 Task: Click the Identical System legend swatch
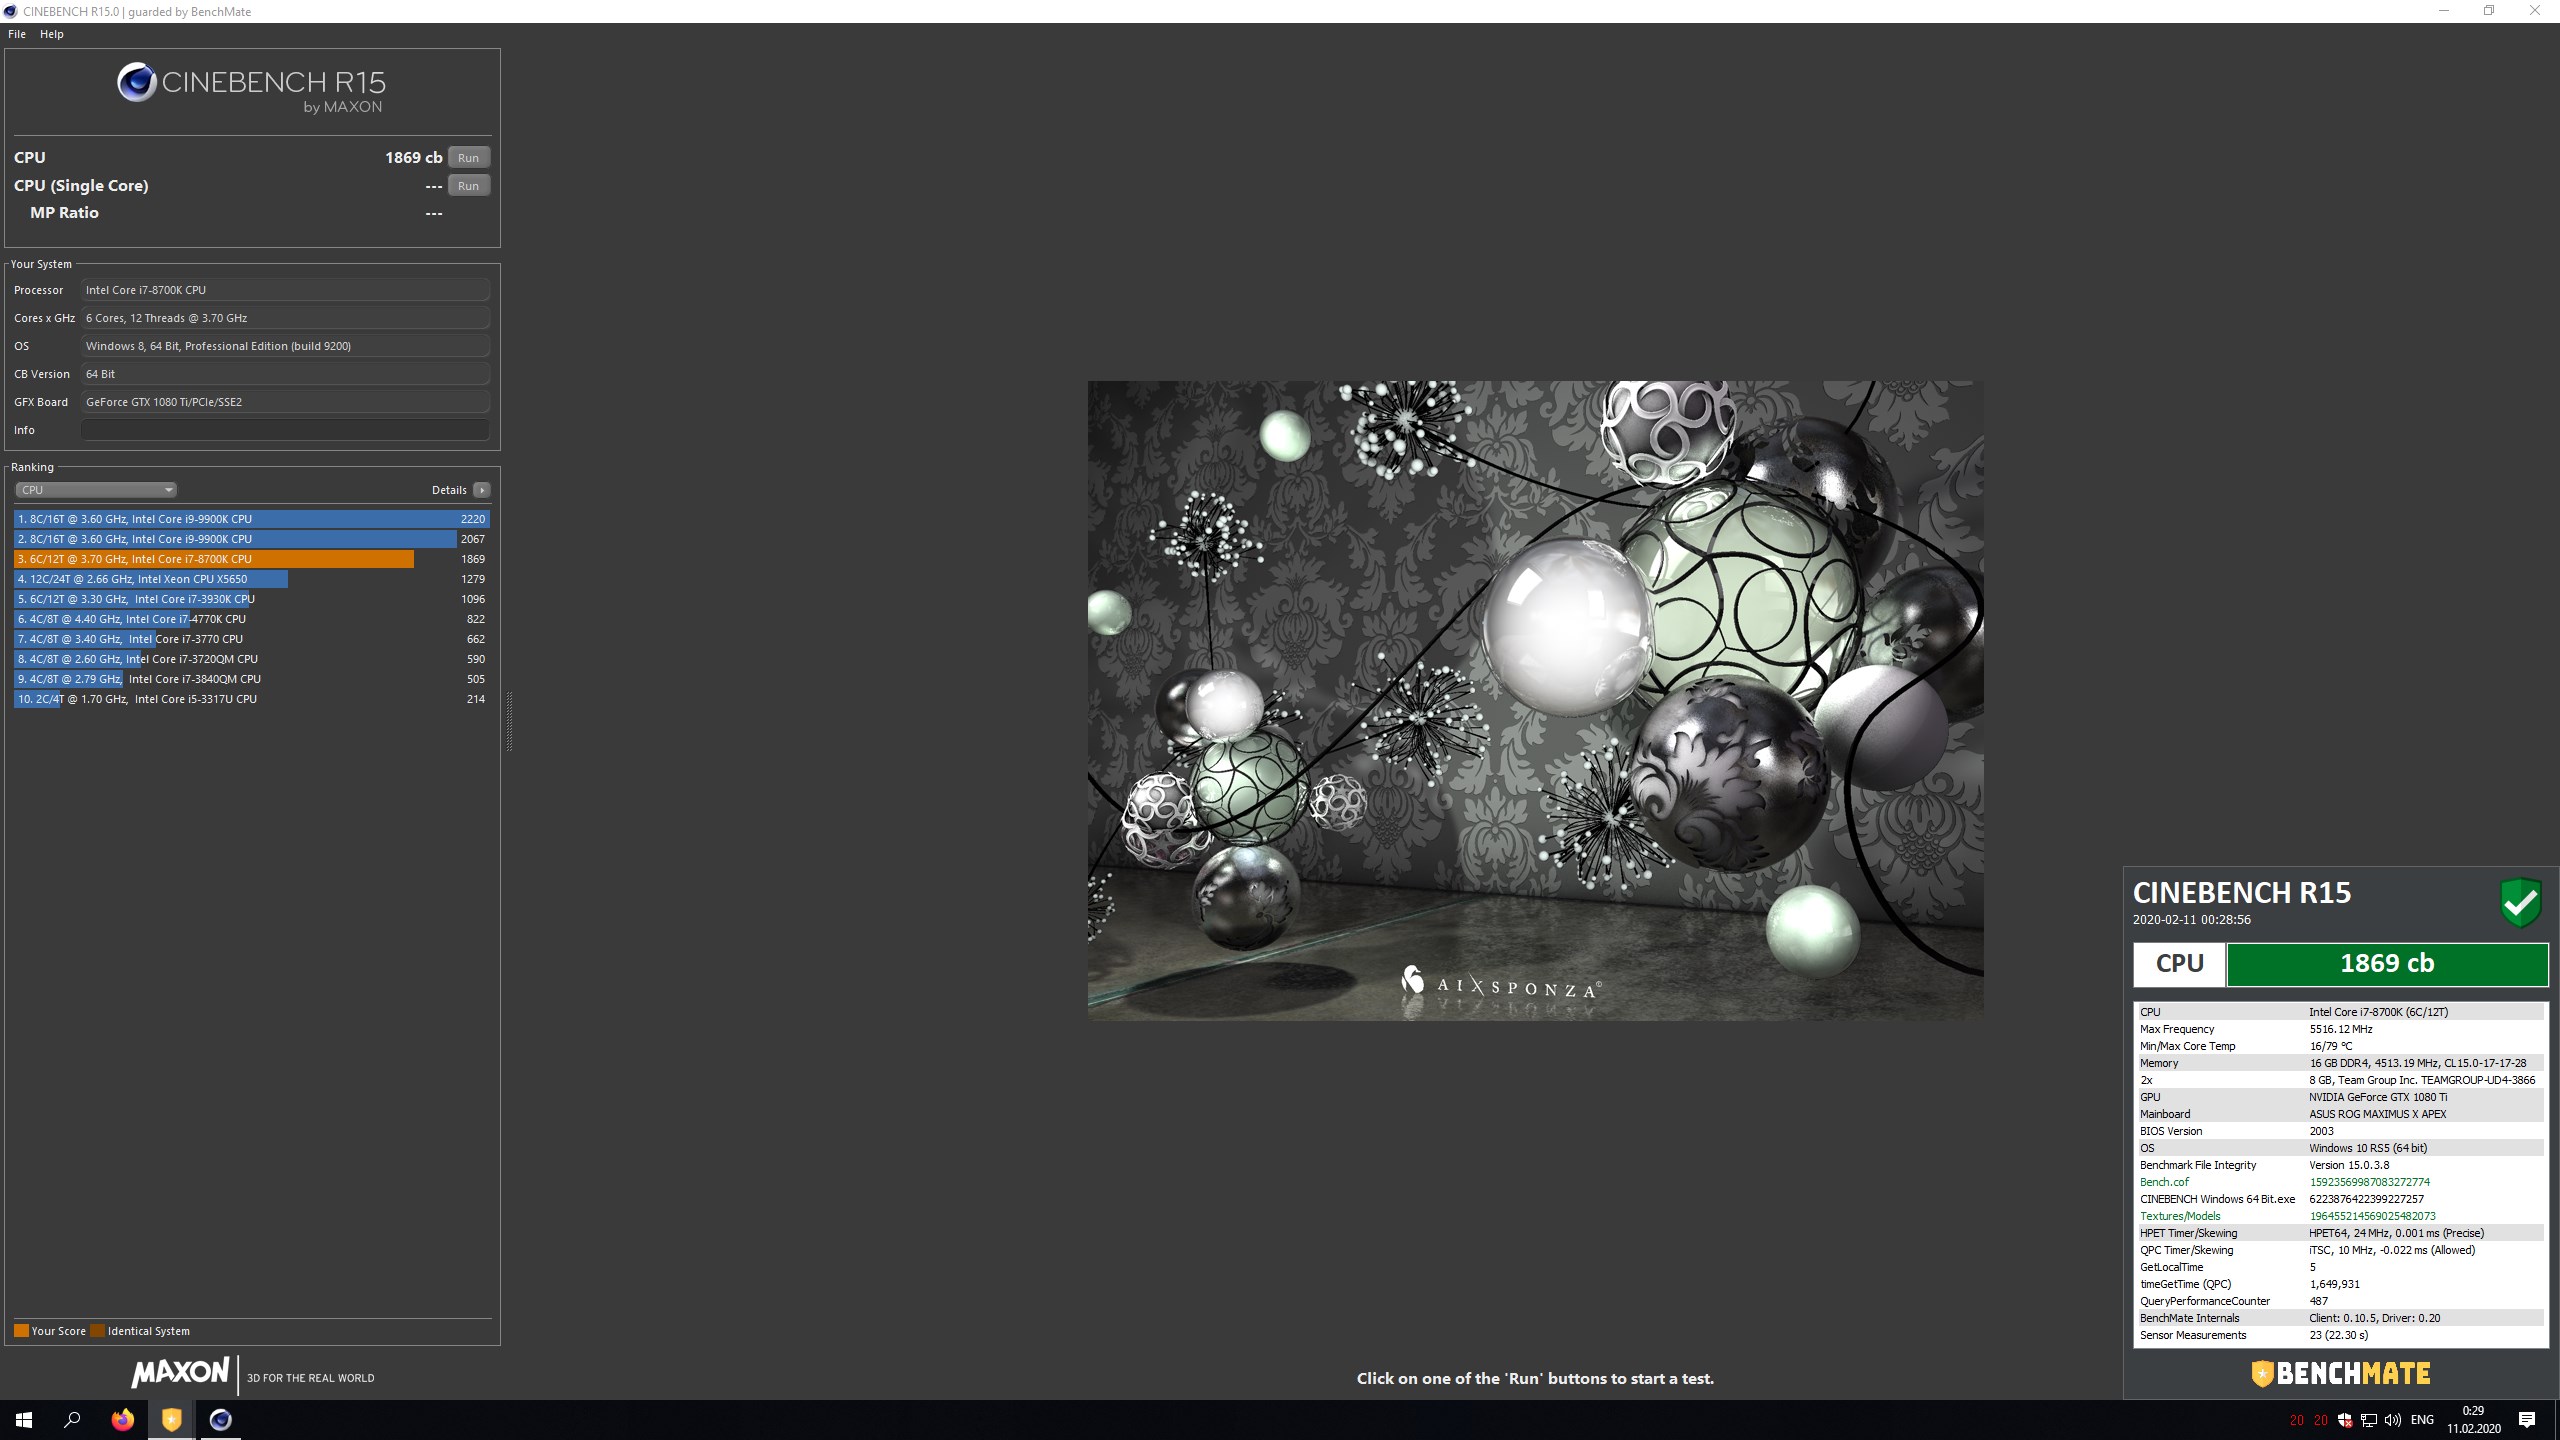[97, 1331]
